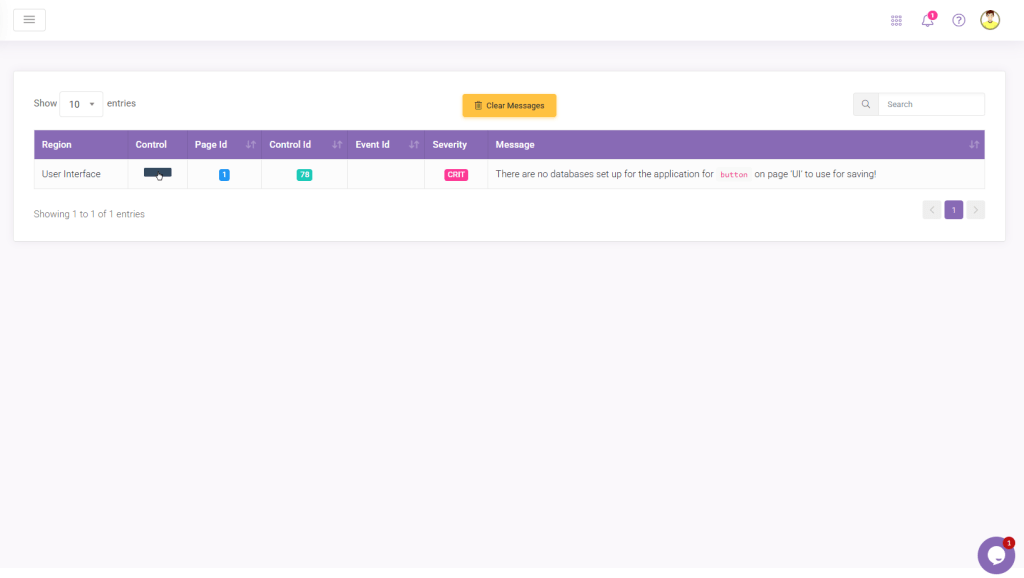Open the hamburger sidebar menu
The width and height of the screenshot is (1024, 578).
[29, 20]
